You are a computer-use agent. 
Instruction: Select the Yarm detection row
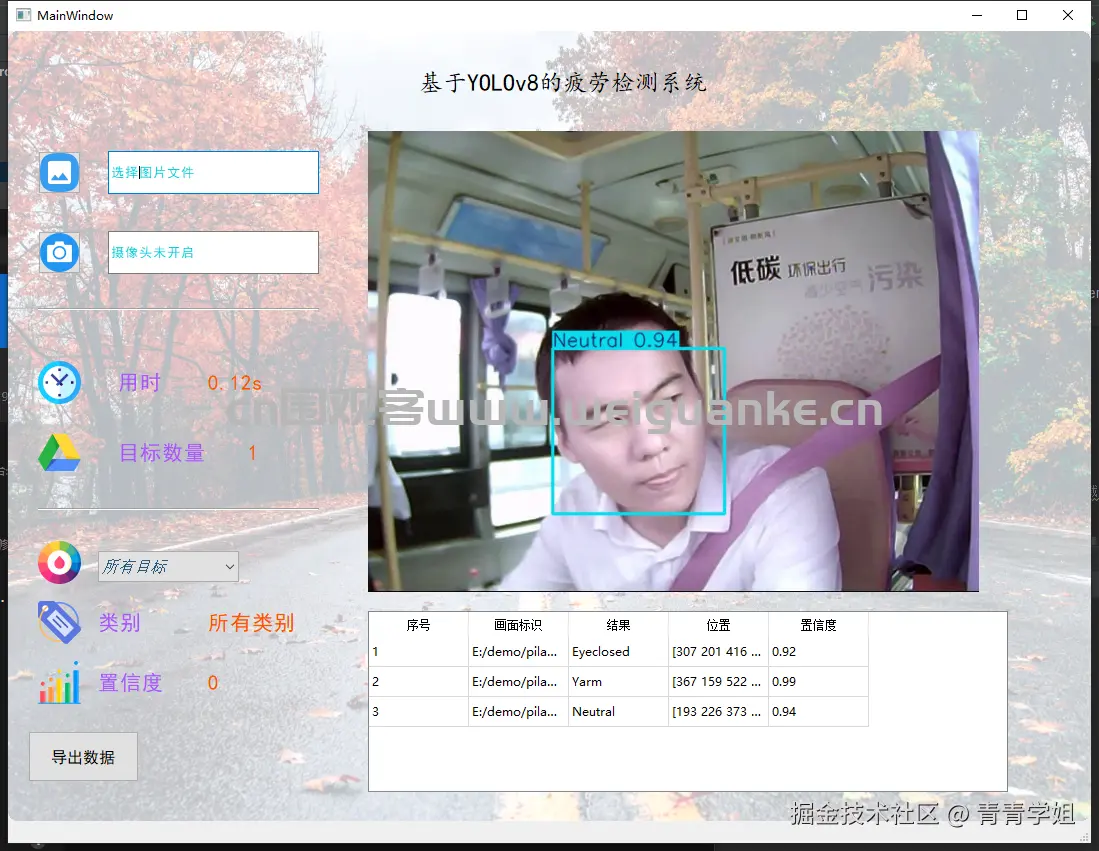[617, 681]
